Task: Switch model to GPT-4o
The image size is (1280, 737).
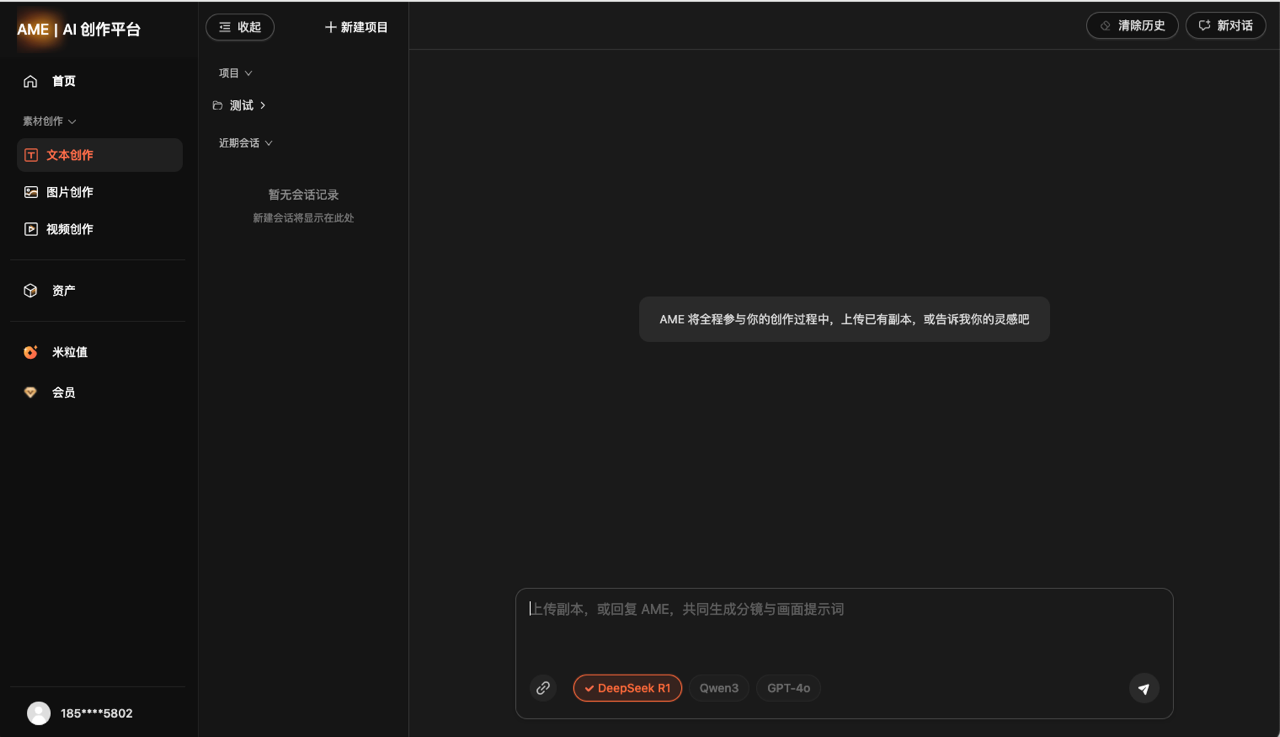Action: 788,688
